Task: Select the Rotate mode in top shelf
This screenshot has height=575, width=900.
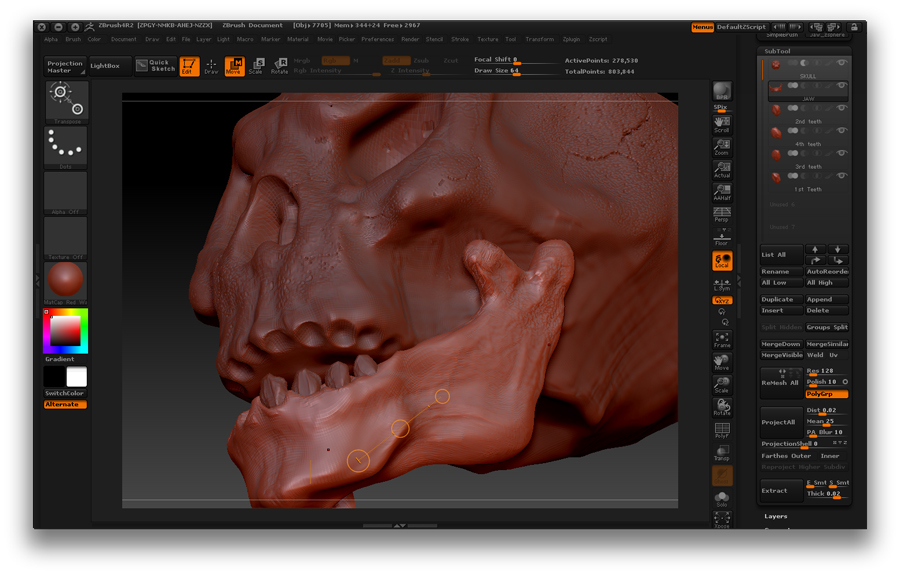Action: point(280,66)
